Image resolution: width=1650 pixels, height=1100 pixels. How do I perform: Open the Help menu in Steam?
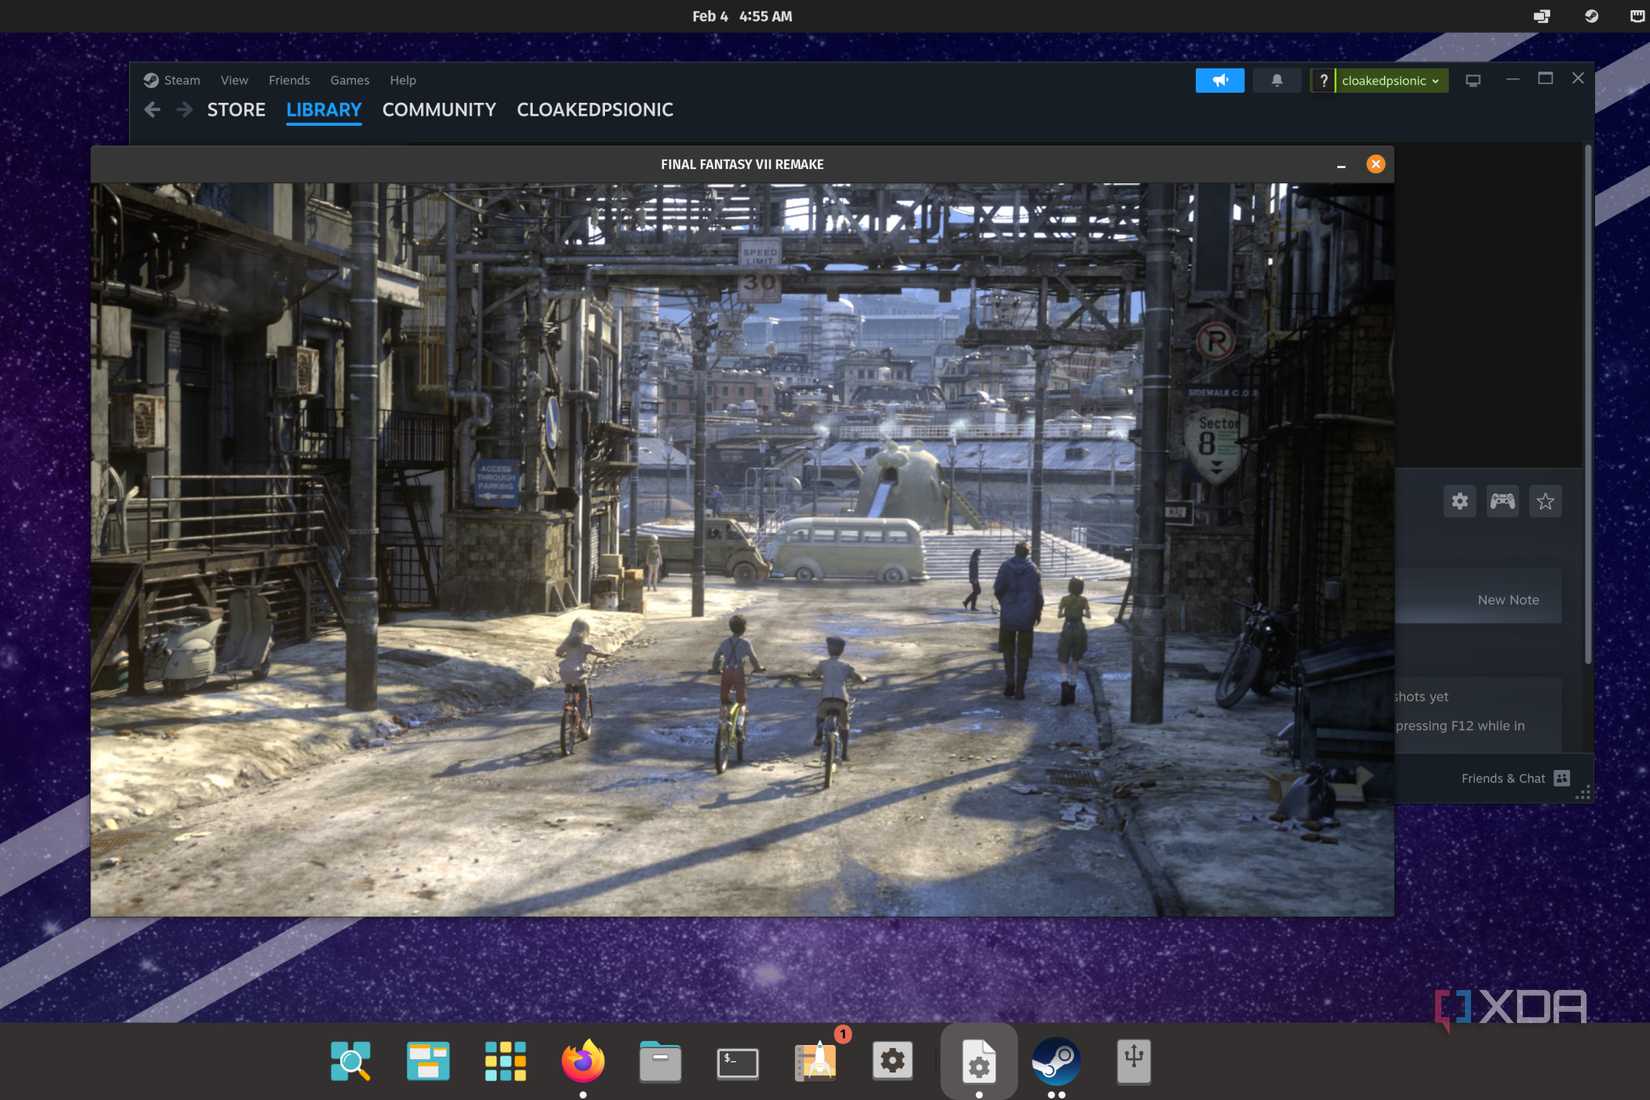tap(403, 80)
